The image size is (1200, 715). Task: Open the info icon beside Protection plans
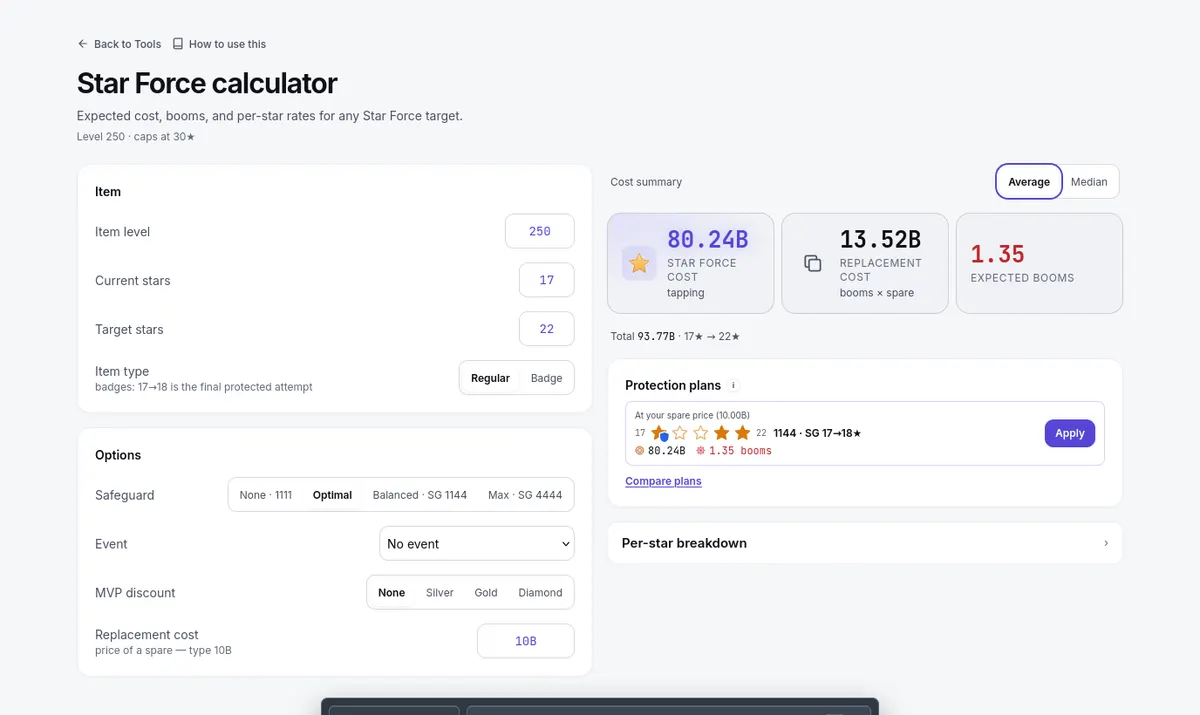pos(733,385)
